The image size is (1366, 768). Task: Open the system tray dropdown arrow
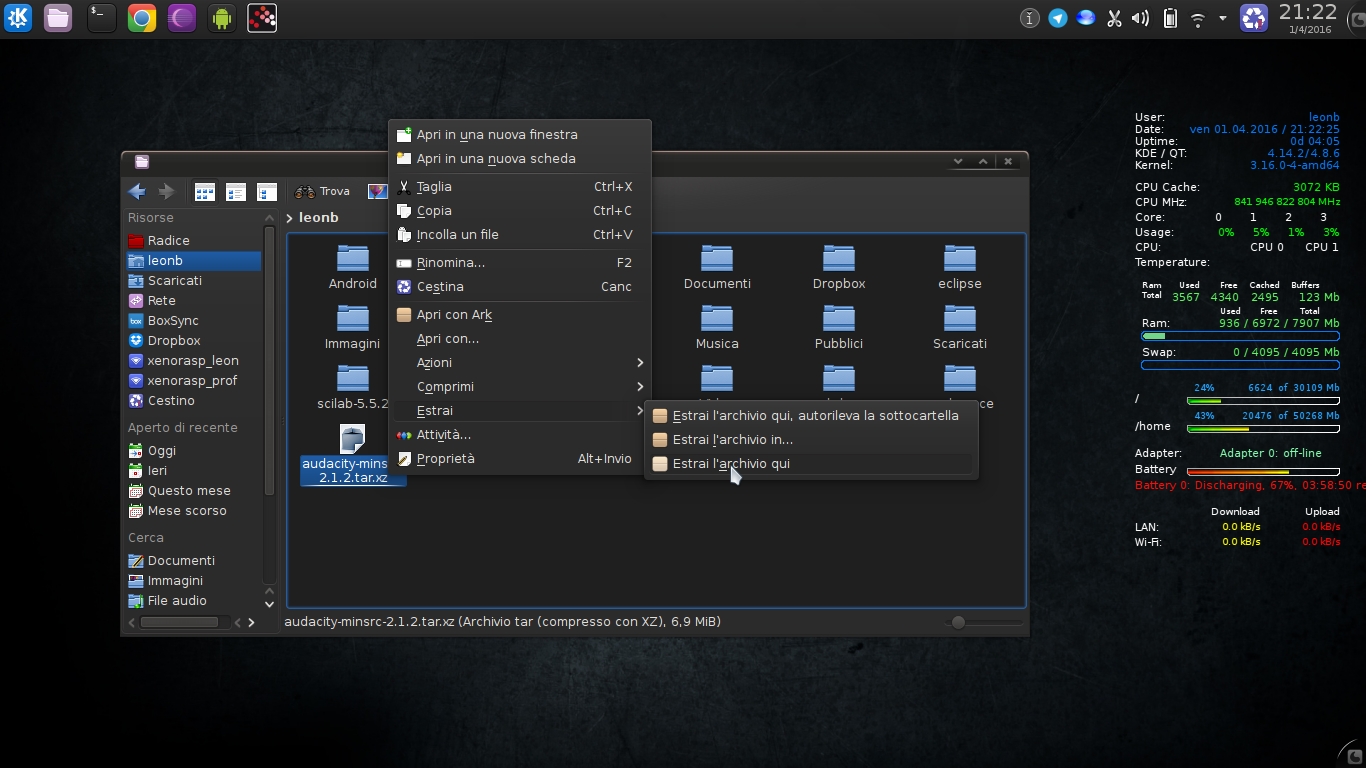1222,17
